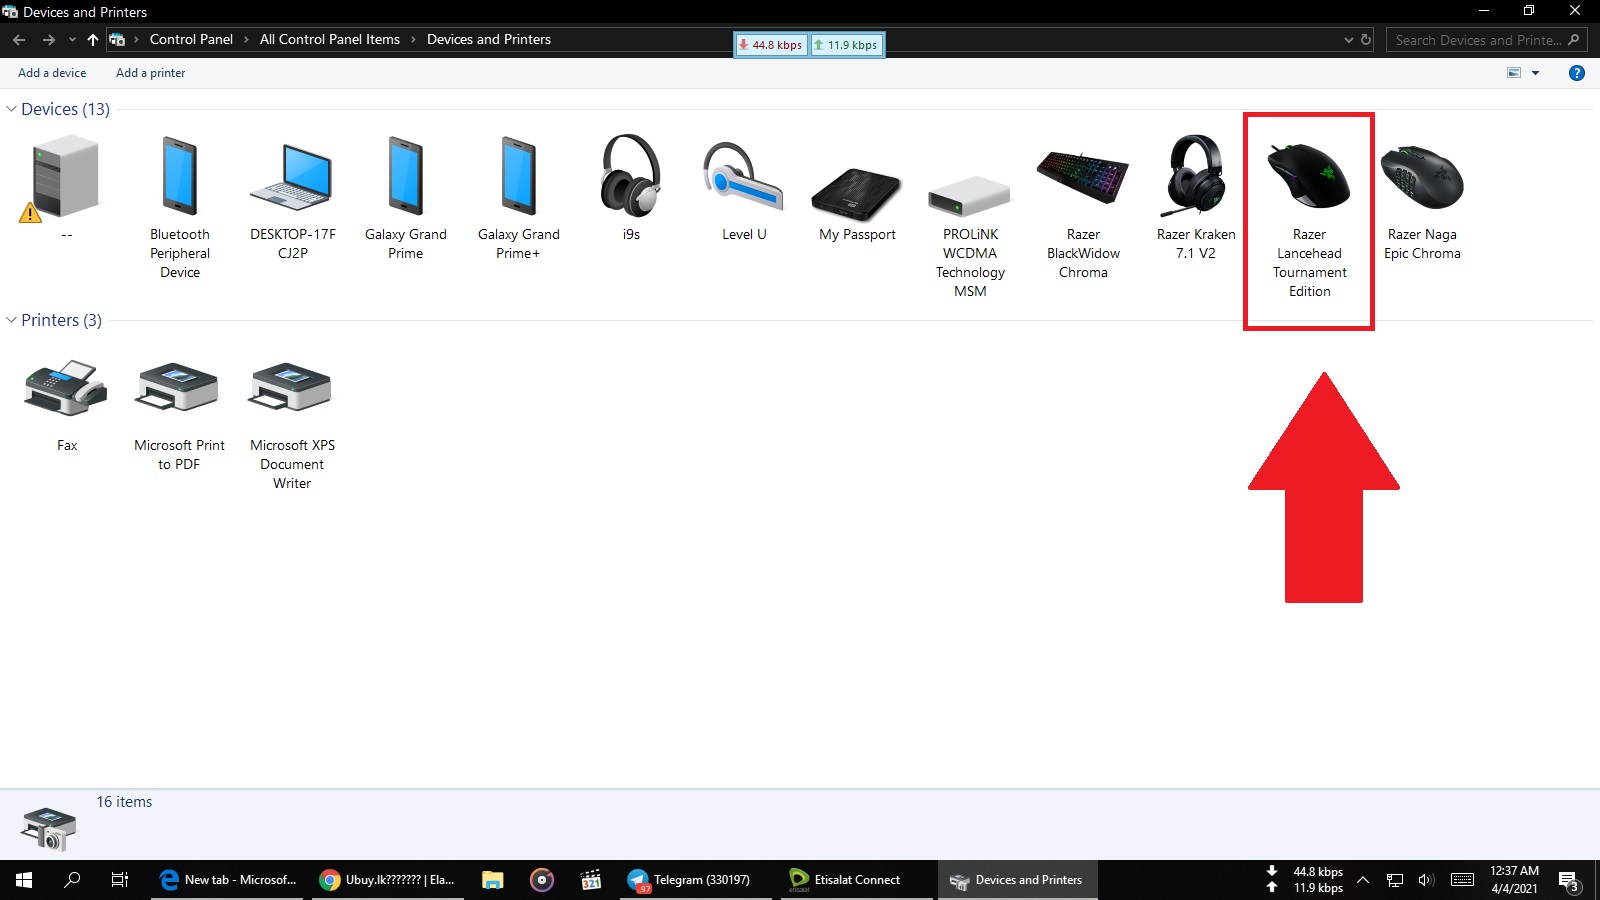This screenshot has height=900, width=1600.
Task: Go forward with the forward arrow
Action: [x=48, y=40]
